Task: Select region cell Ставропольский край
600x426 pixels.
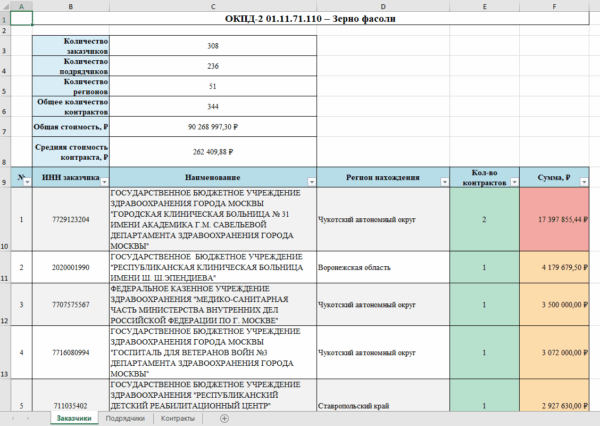Action: tap(383, 395)
